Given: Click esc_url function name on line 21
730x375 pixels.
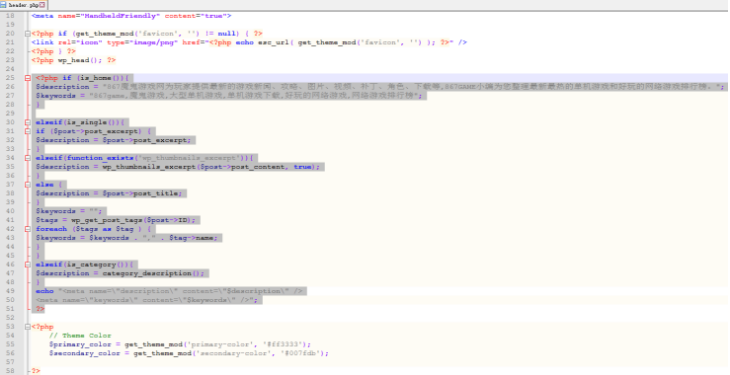Looking at the screenshot, I should point(274,42).
